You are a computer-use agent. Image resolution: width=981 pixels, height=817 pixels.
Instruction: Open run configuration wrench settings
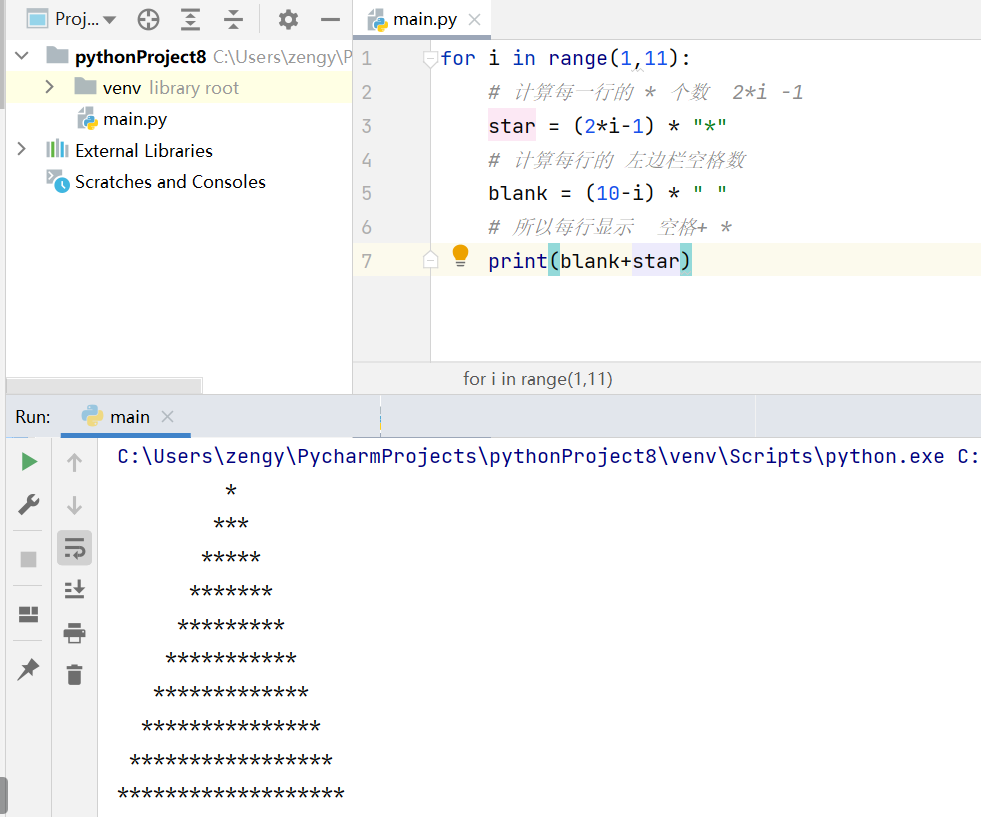tap(29, 504)
